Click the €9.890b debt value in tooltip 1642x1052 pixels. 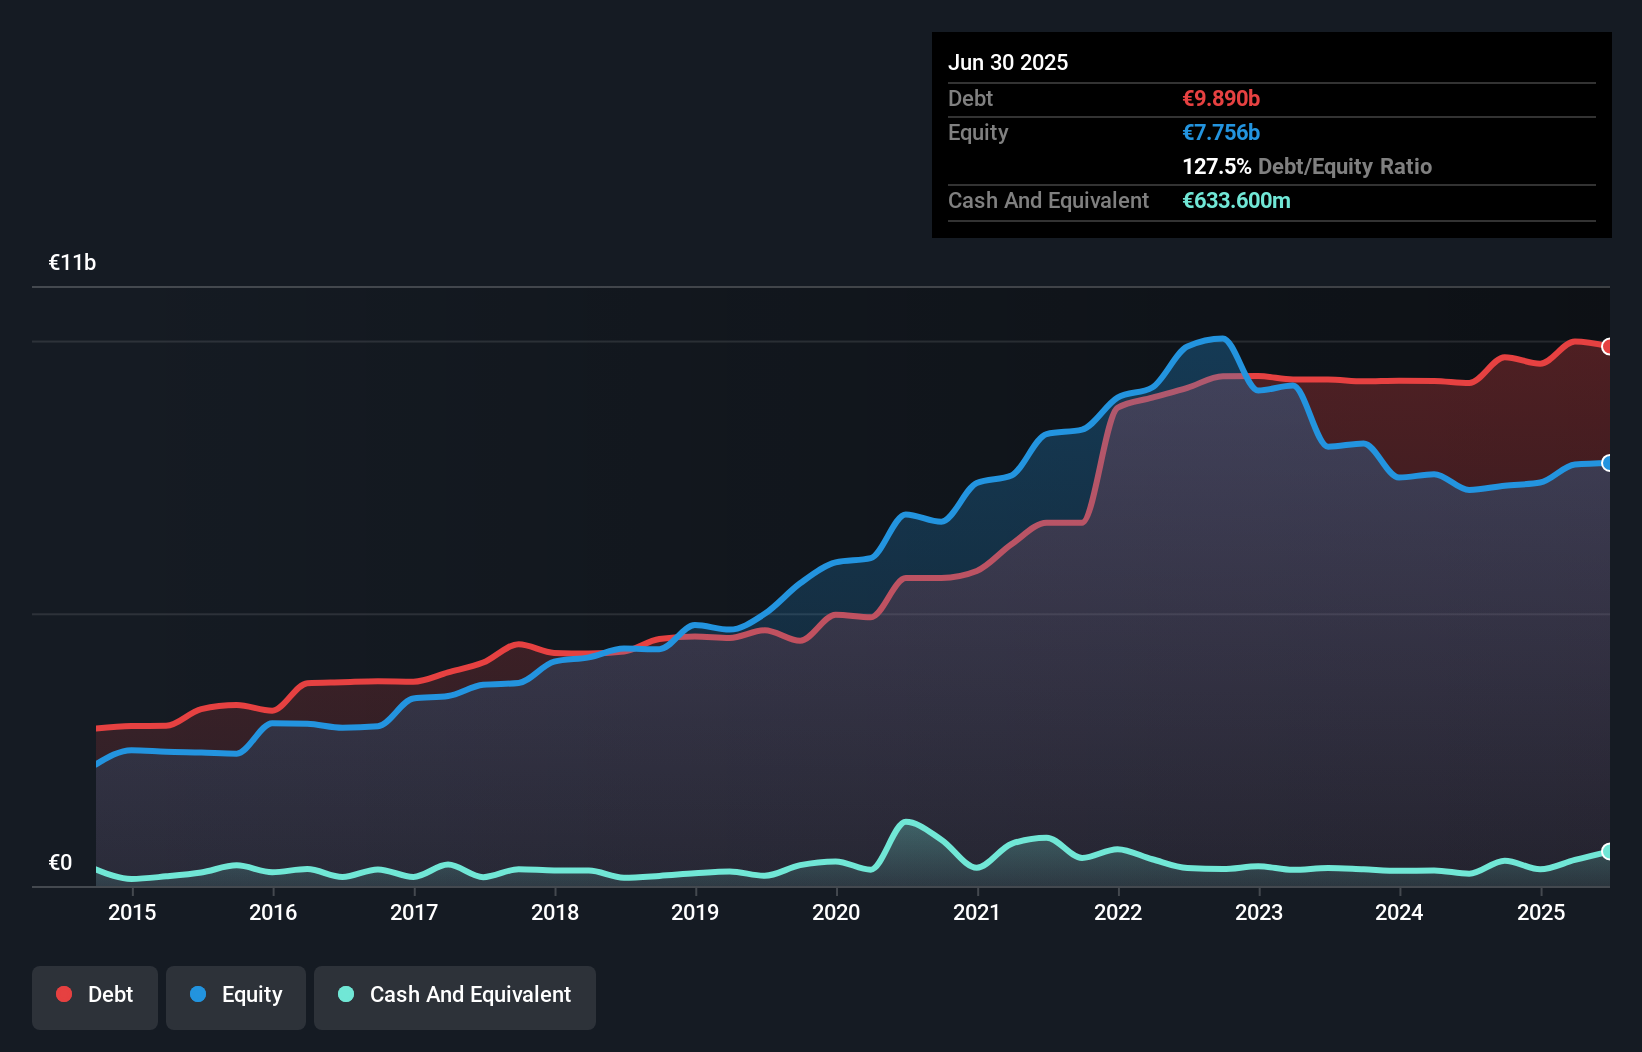click(1221, 98)
